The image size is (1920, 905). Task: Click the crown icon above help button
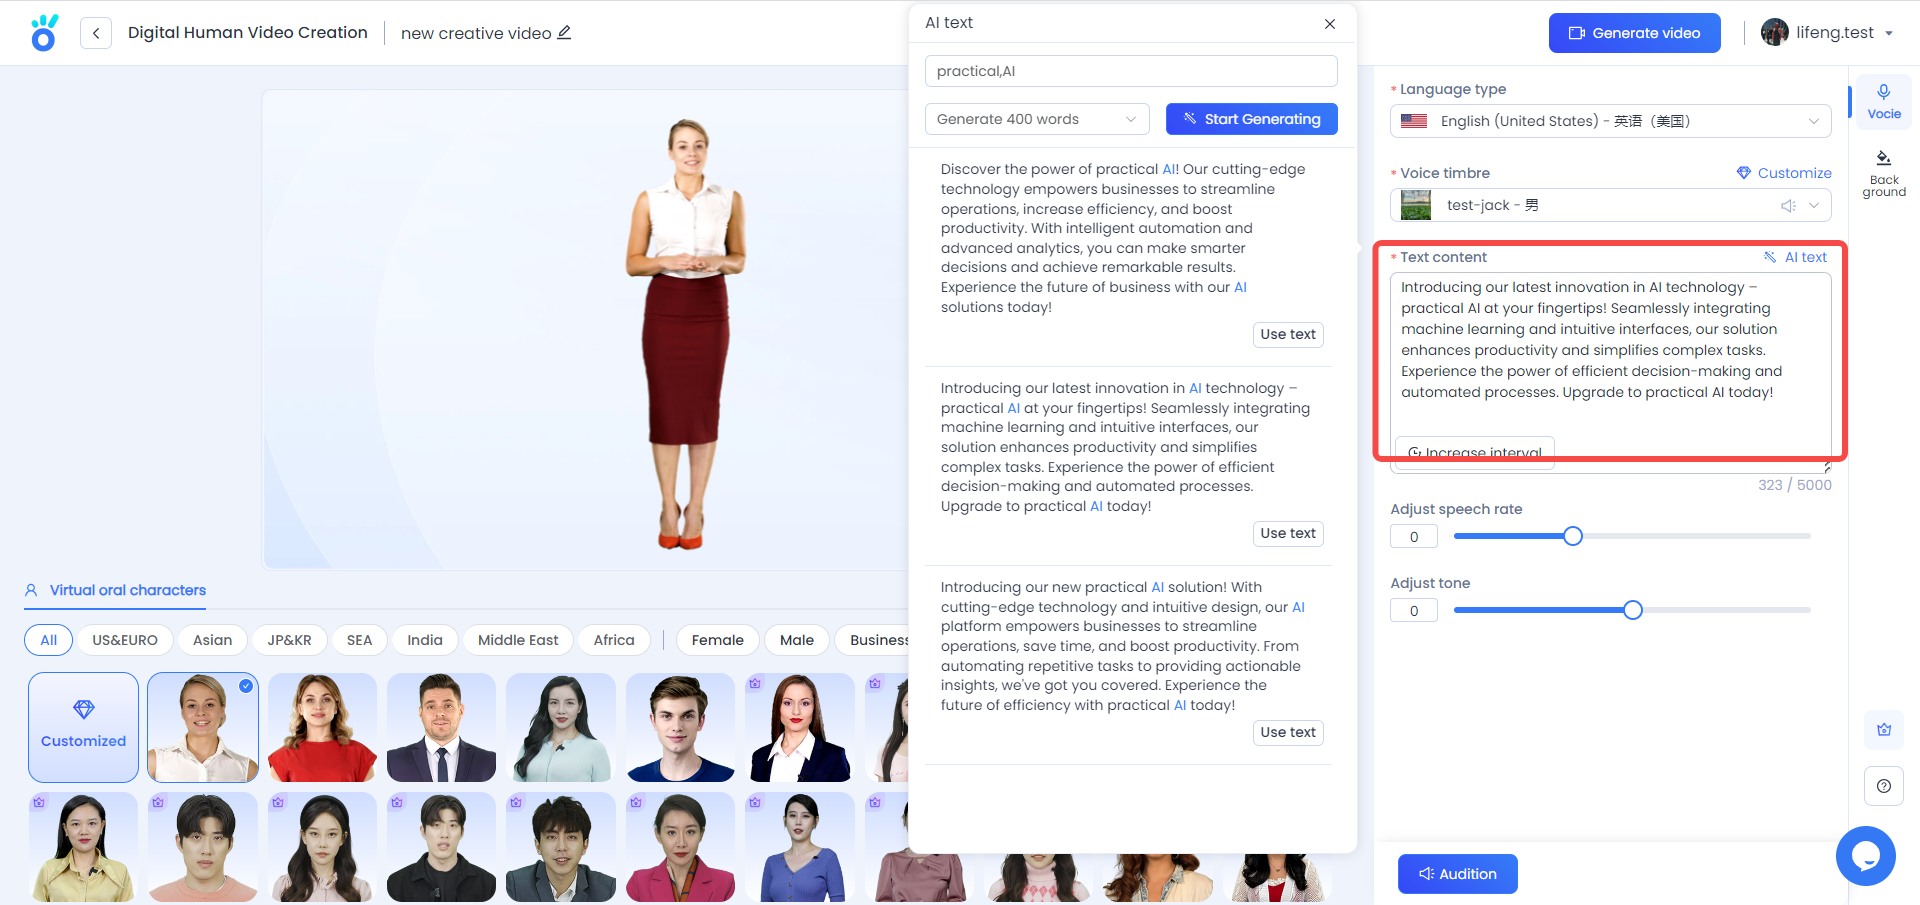(1884, 730)
